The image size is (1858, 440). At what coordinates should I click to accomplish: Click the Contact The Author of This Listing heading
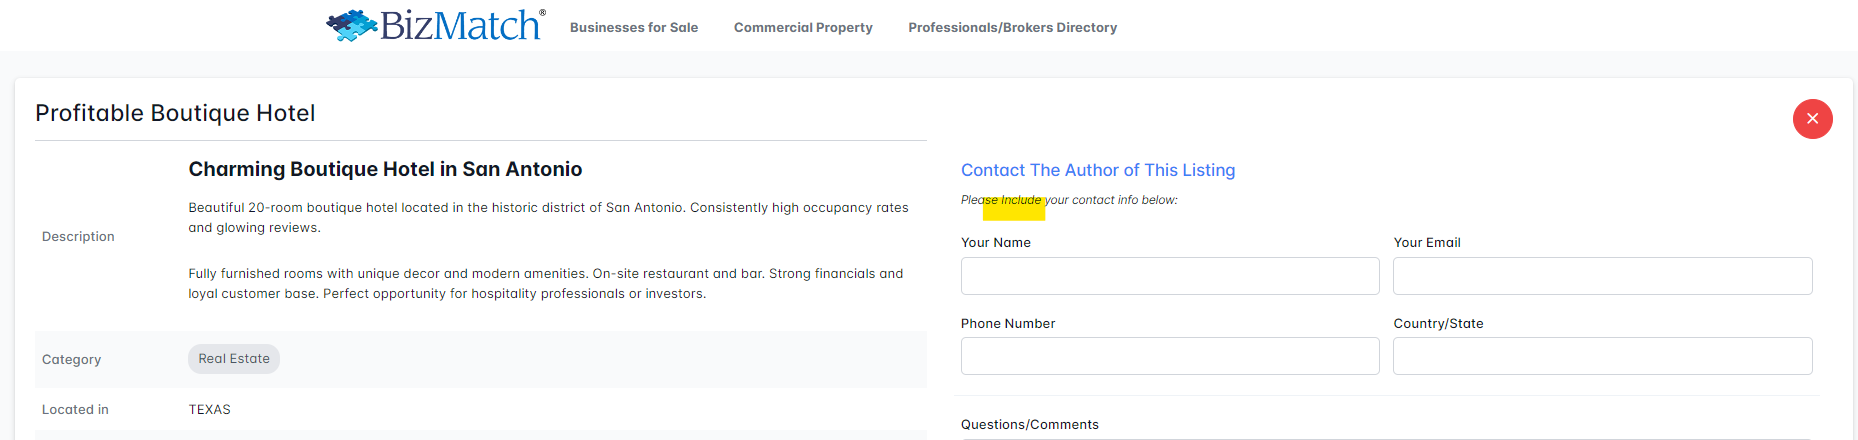click(x=1098, y=170)
